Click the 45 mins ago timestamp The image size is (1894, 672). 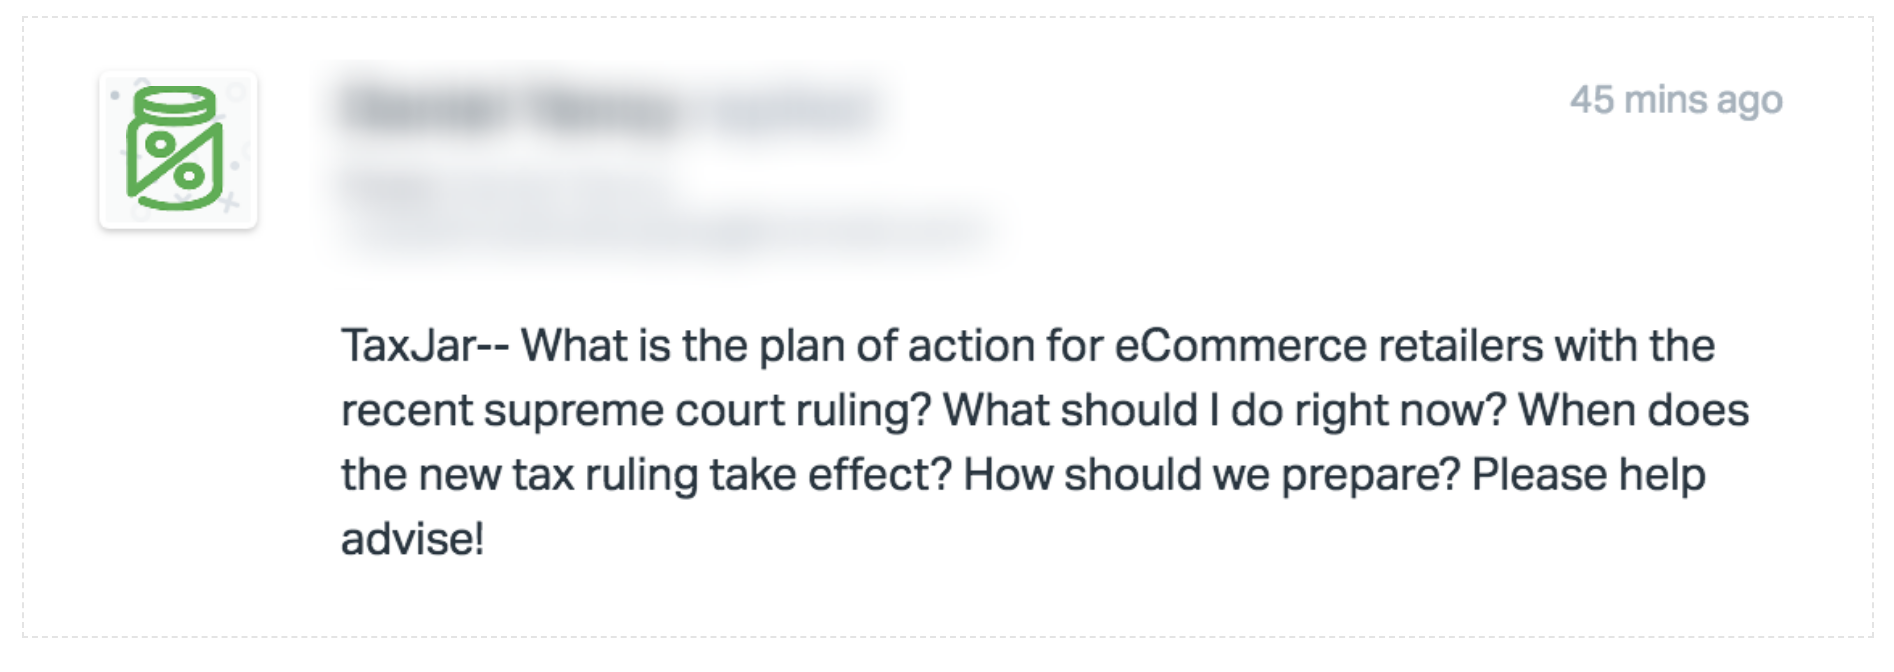coord(1676,100)
